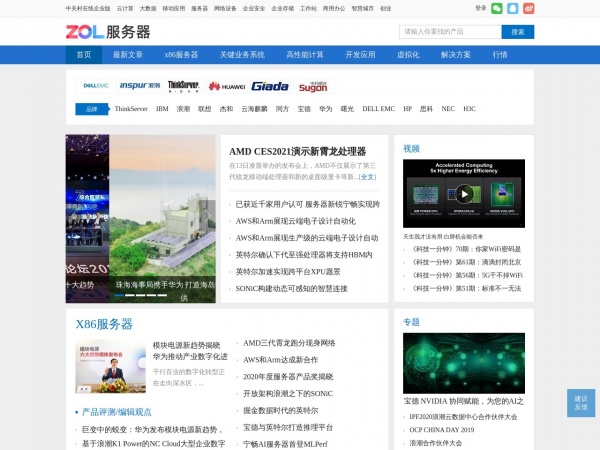This screenshot has width=600, height=450.
Task: Open the 最新文章 navigation tab
Action: click(x=128, y=55)
